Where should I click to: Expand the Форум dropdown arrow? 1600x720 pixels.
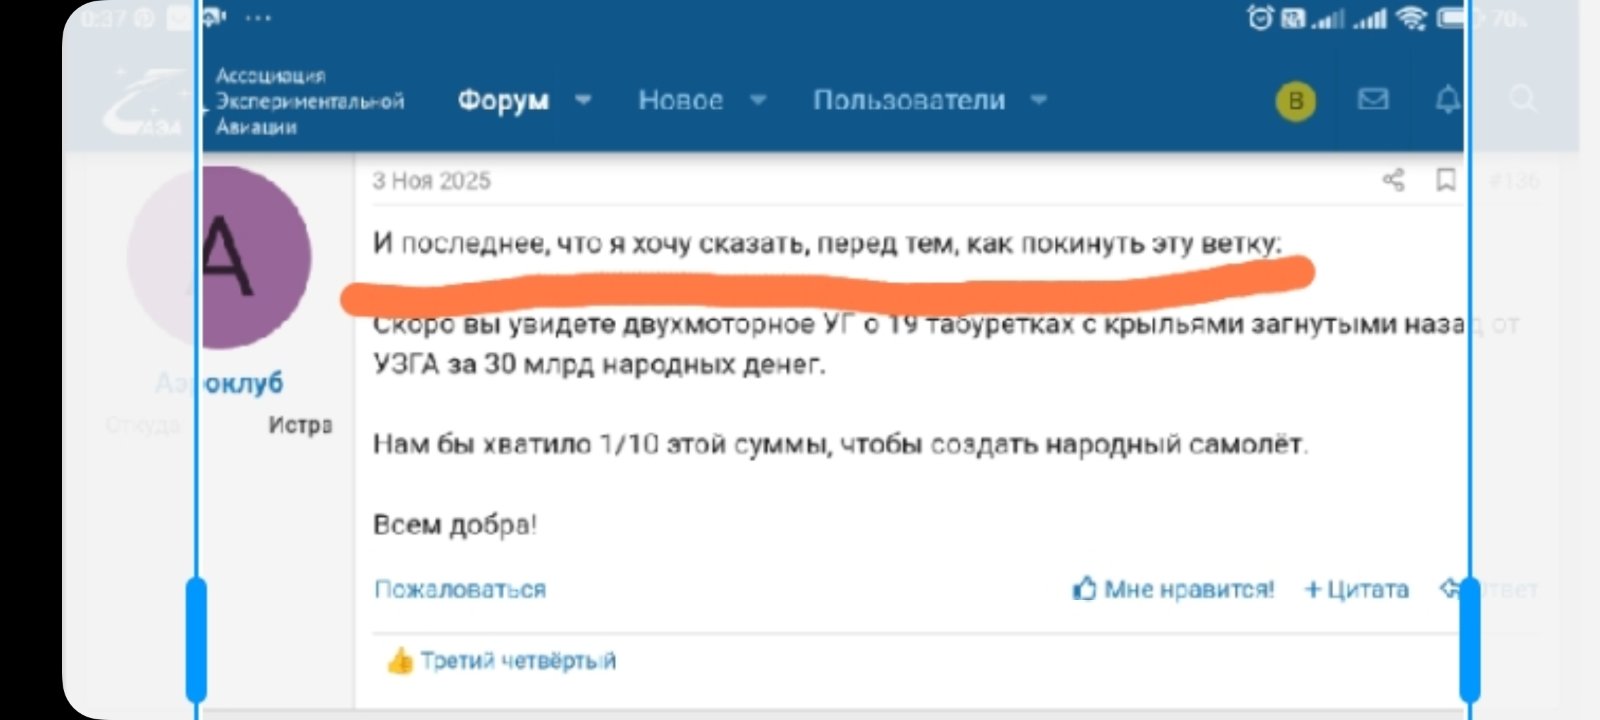(583, 100)
